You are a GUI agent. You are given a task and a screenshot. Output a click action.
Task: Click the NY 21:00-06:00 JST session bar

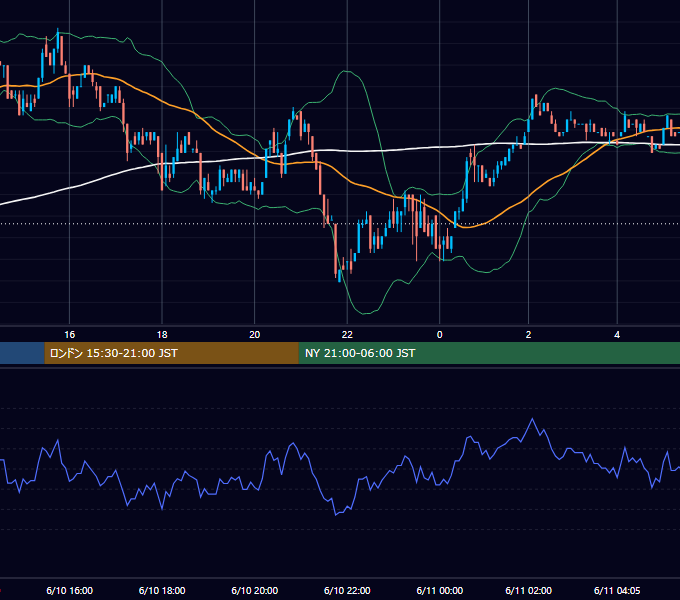coord(489,353)
